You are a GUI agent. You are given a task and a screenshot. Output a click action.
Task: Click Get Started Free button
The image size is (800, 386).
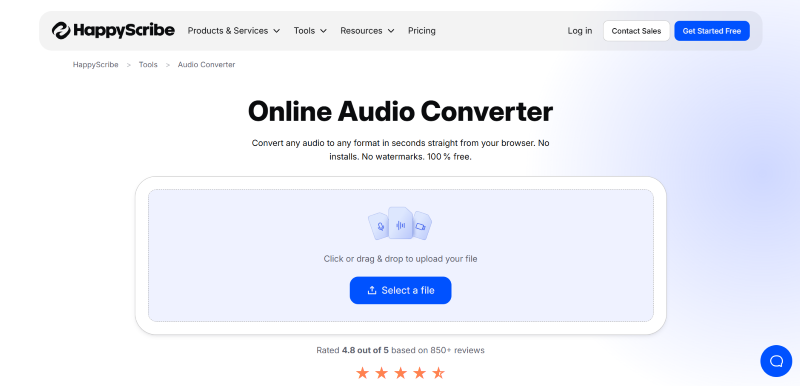(x=712, y=31)
